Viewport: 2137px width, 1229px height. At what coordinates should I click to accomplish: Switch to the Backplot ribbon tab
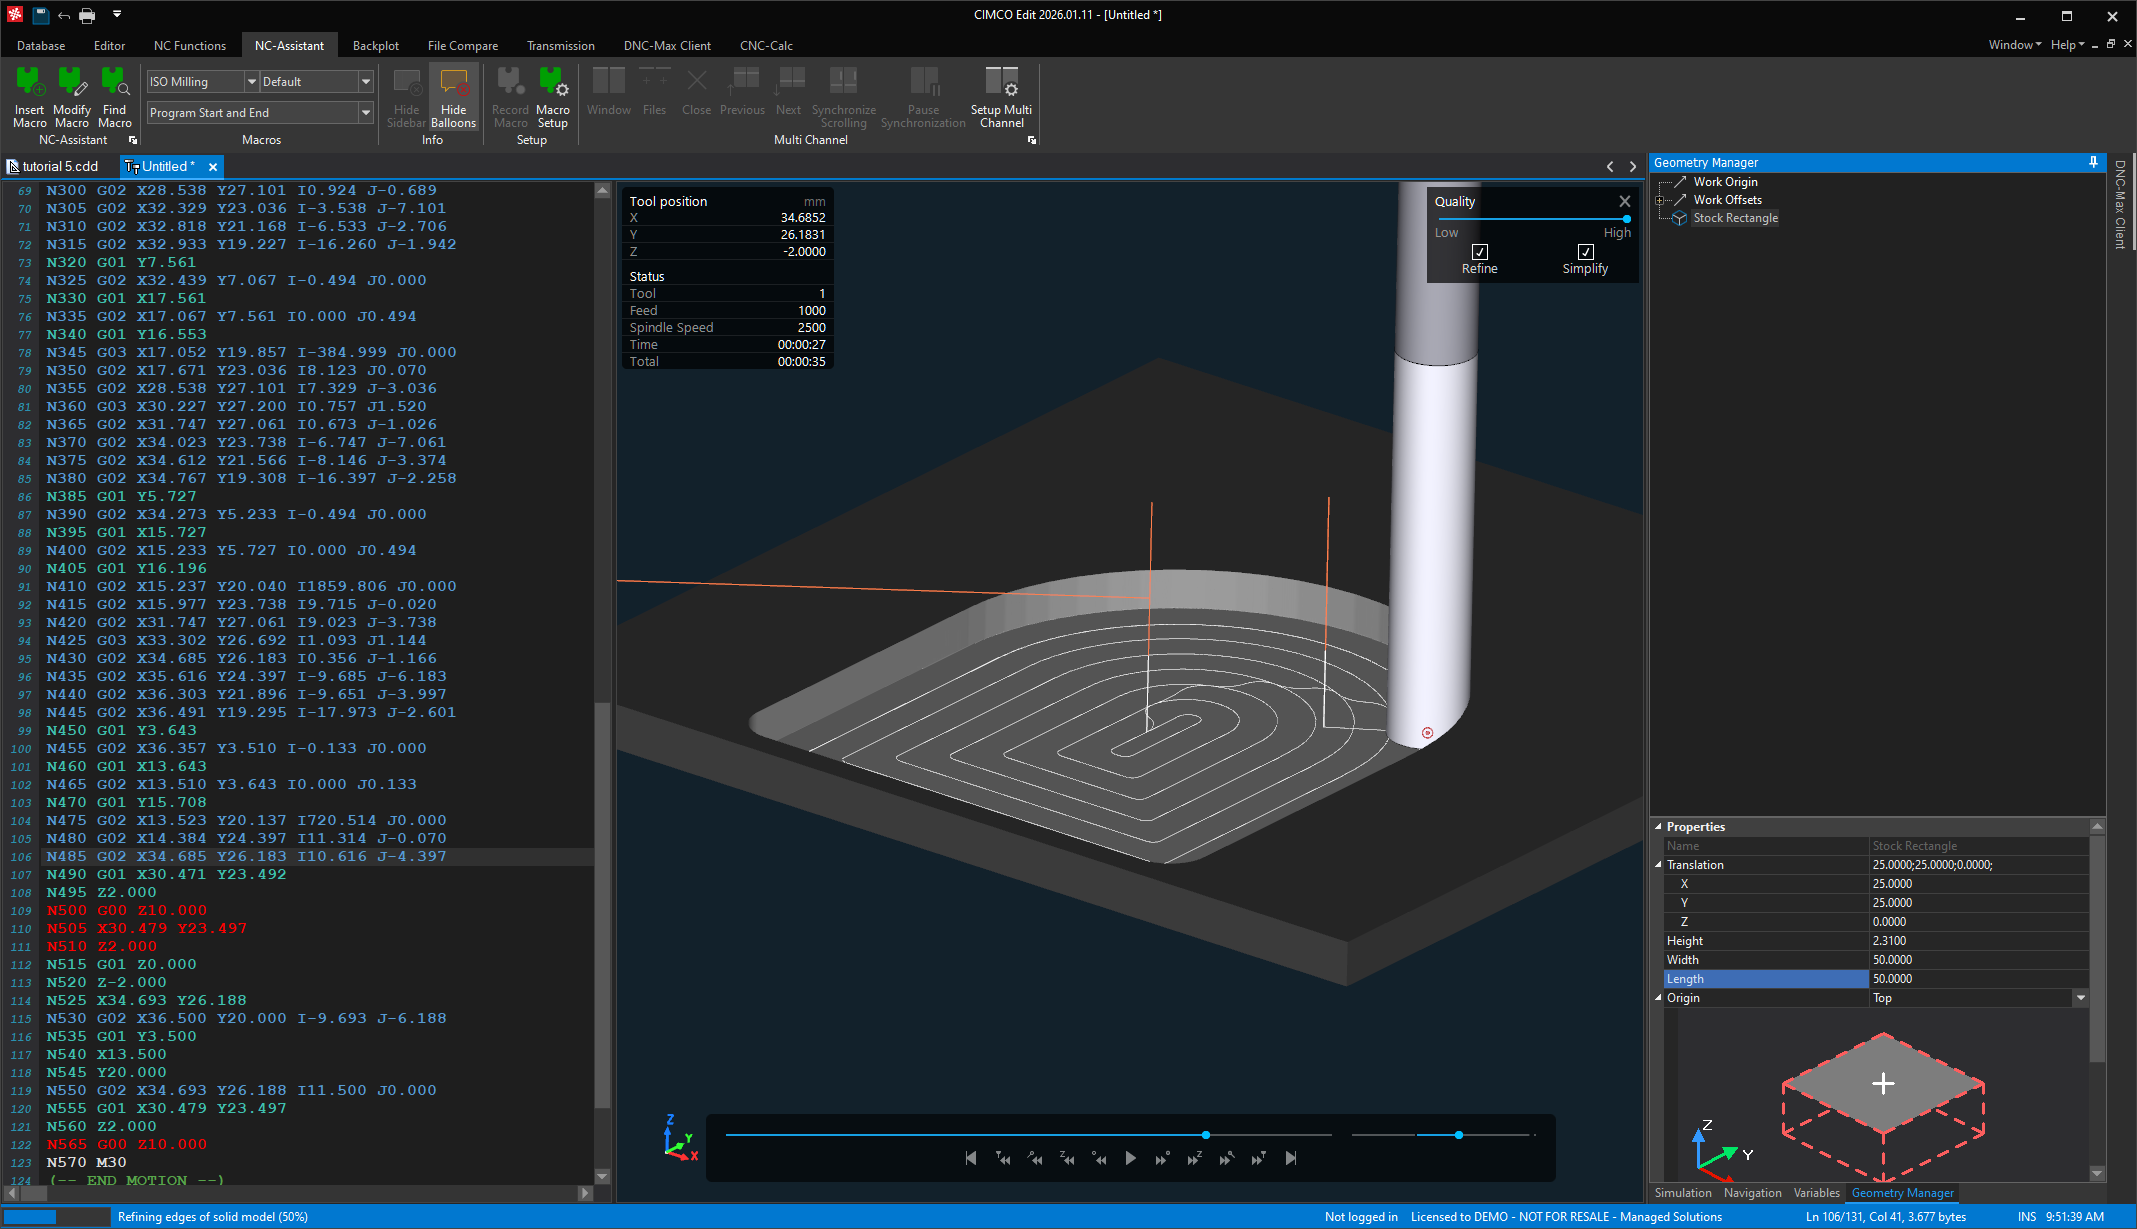376,46
